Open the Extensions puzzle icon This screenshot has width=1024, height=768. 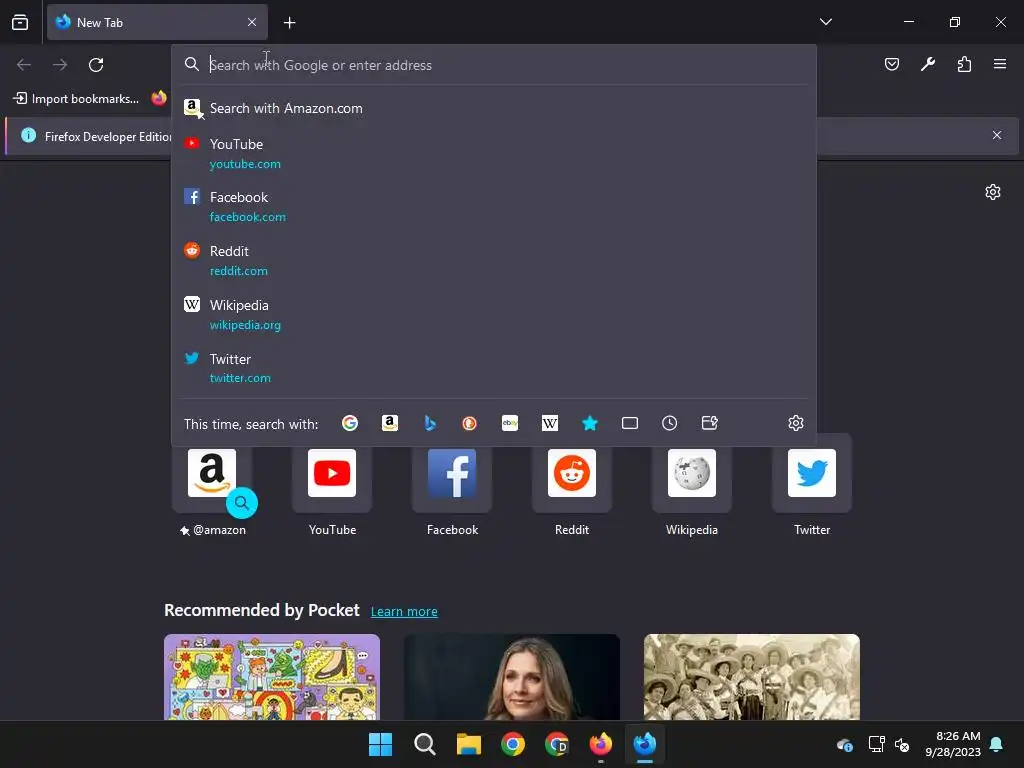pos(964,64)
